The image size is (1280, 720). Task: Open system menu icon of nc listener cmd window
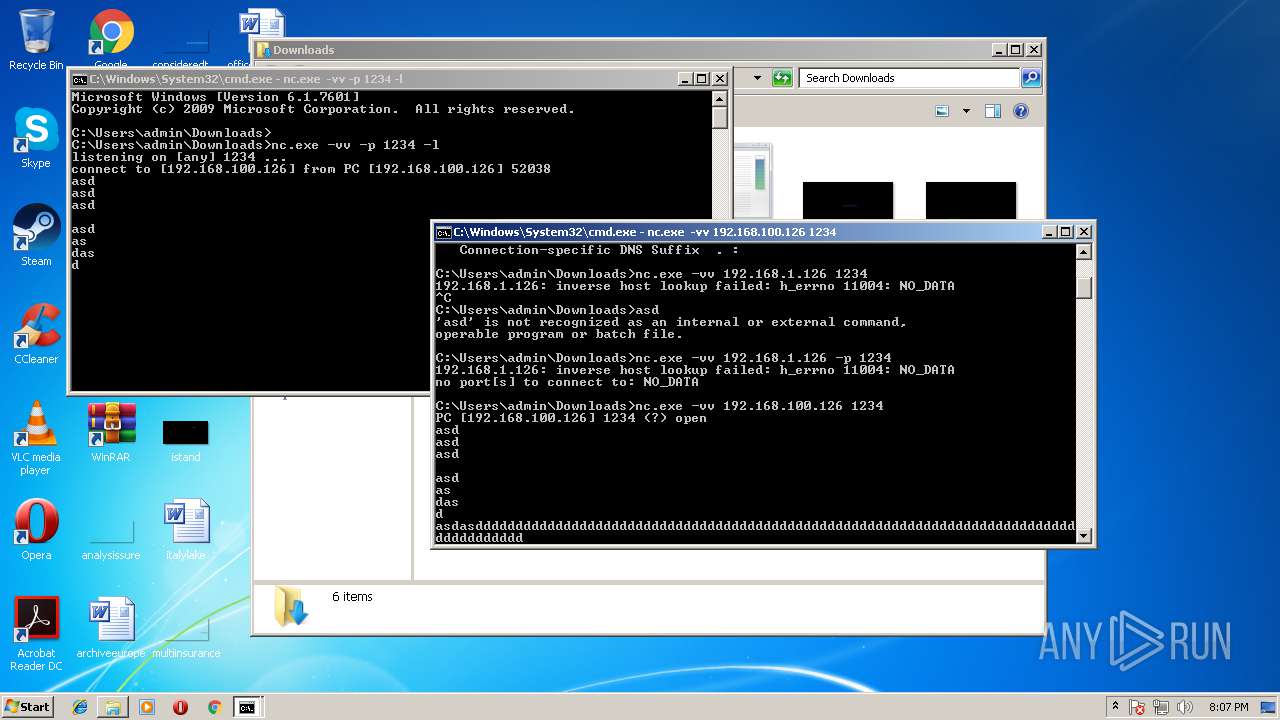(x=79, y=79)
